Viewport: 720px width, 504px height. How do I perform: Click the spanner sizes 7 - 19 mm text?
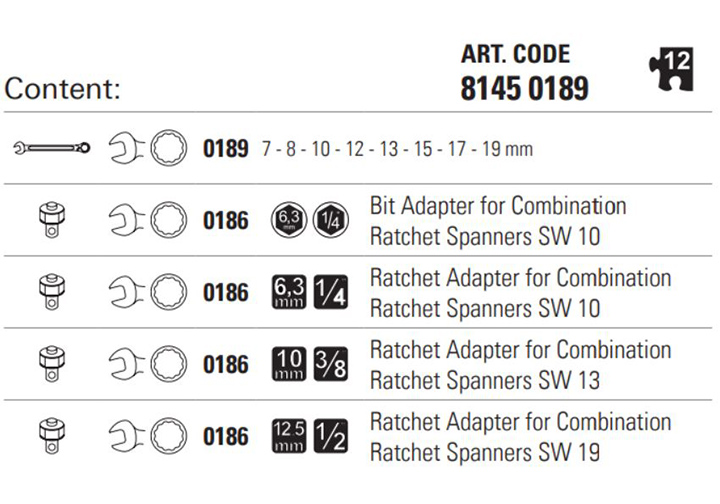tap(397, 149)
